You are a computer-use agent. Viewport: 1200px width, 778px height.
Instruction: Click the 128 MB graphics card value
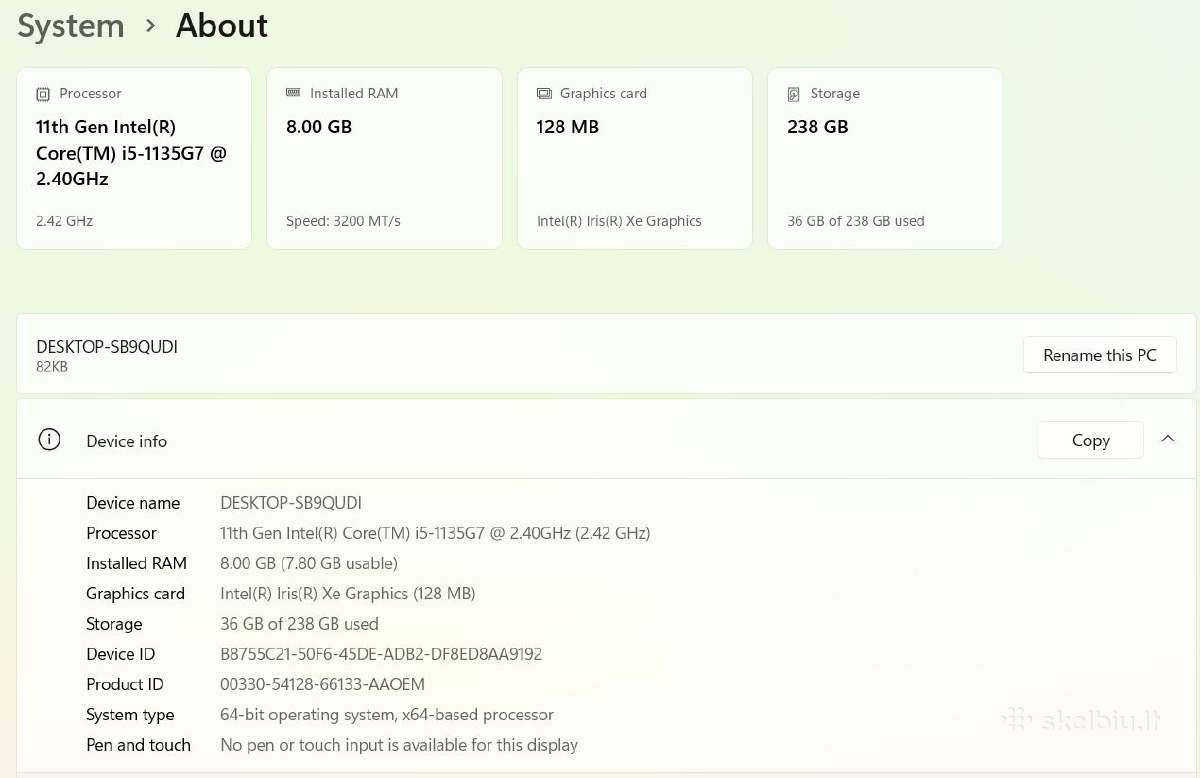(568, 127)
